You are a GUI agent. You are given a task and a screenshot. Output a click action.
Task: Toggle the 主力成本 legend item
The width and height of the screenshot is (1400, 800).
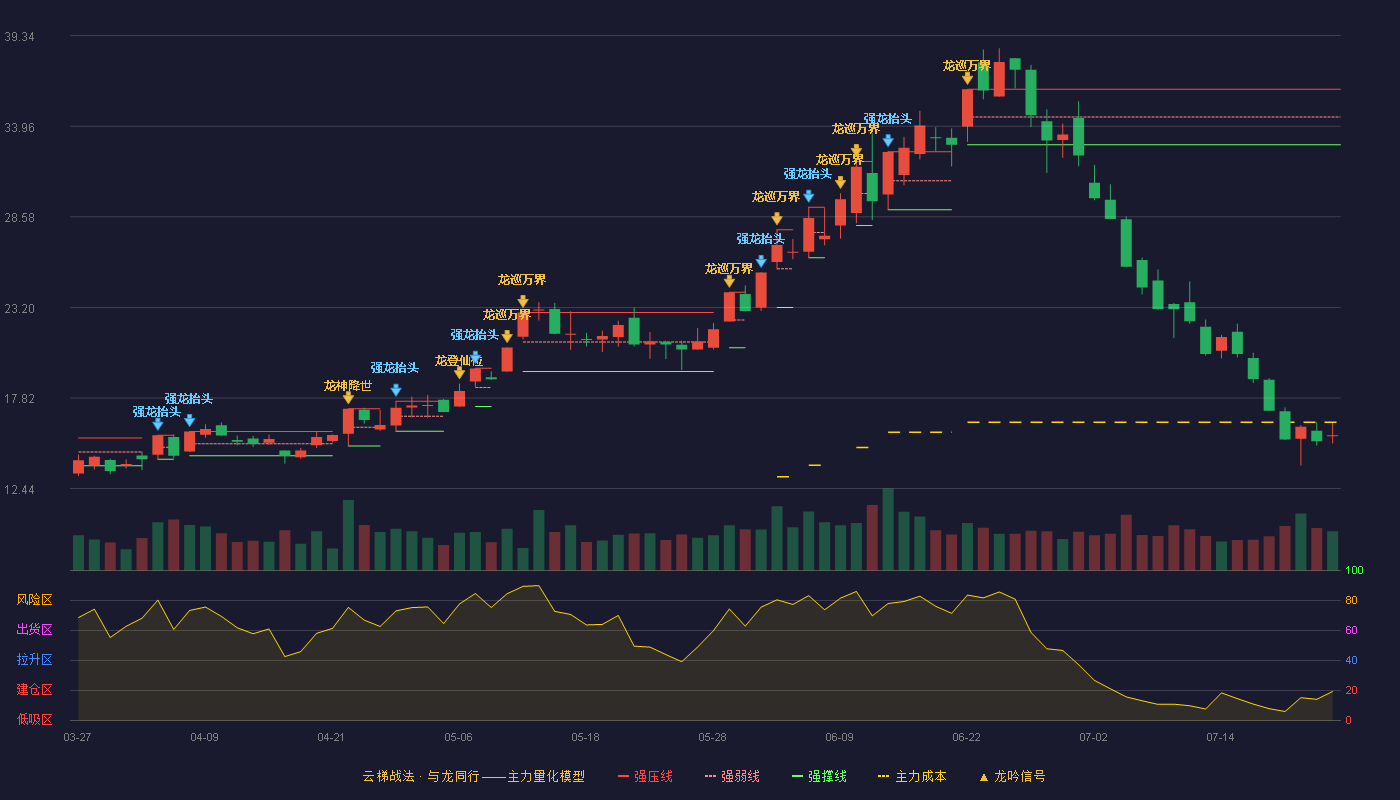(912, 776)
